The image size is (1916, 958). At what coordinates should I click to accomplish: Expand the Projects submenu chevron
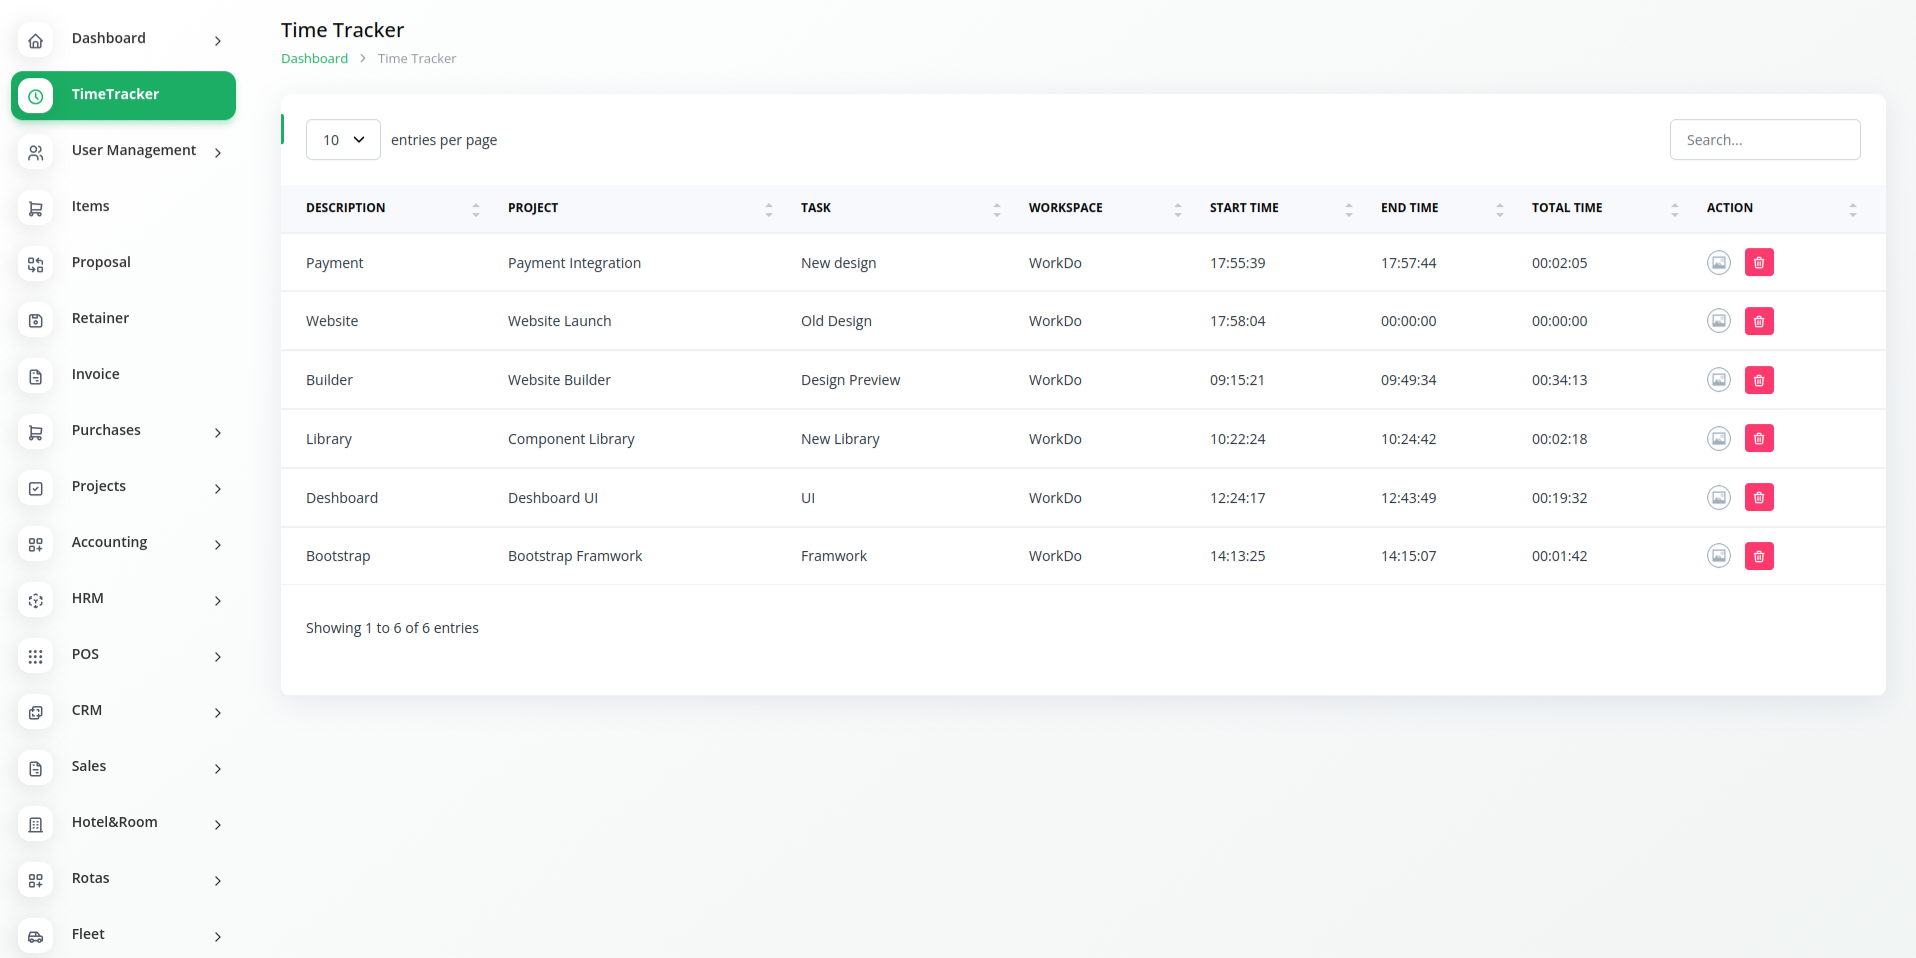(217, 489)
